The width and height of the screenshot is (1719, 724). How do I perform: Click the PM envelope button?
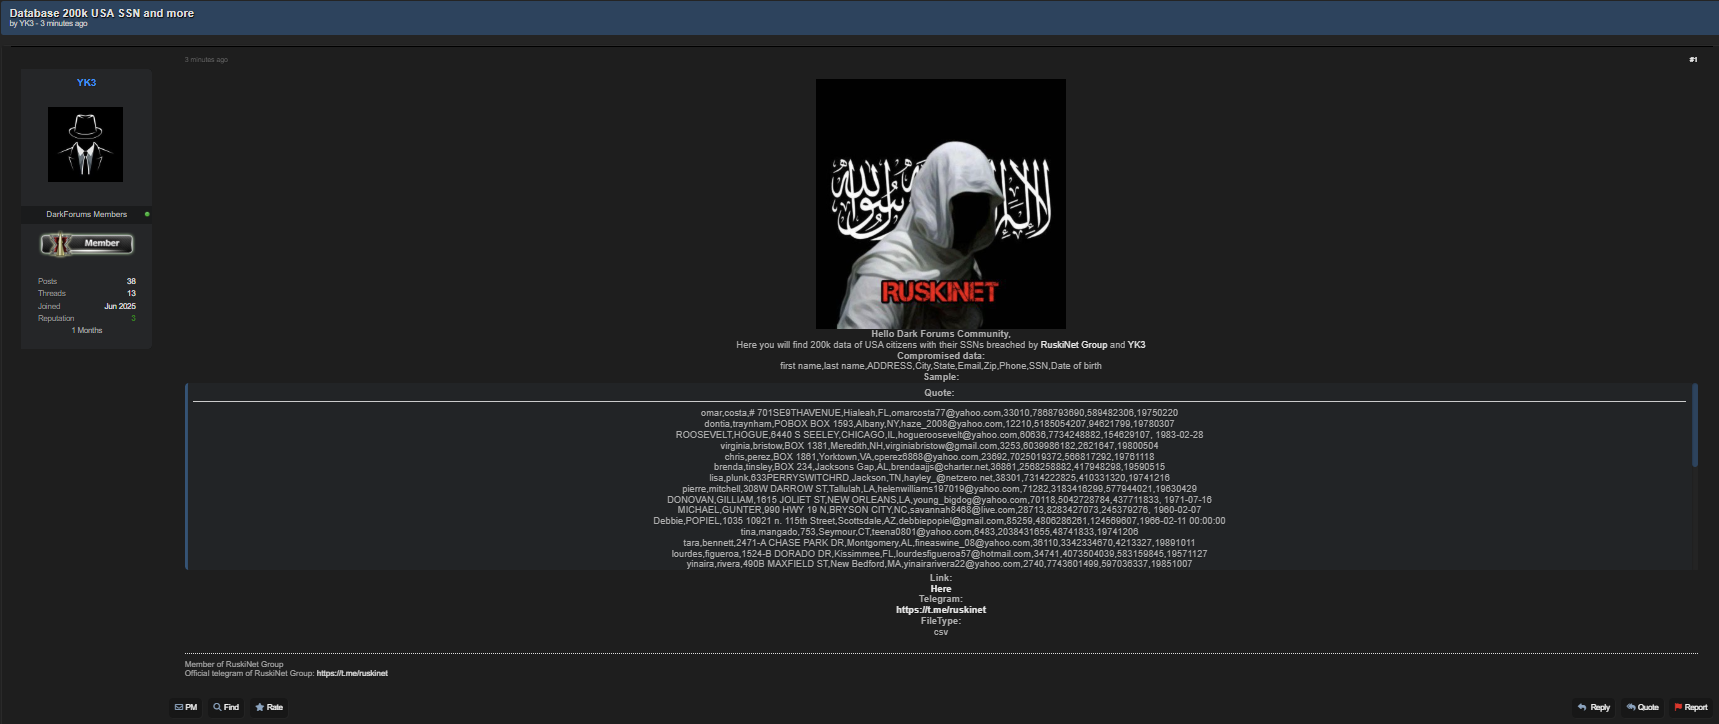186,707
